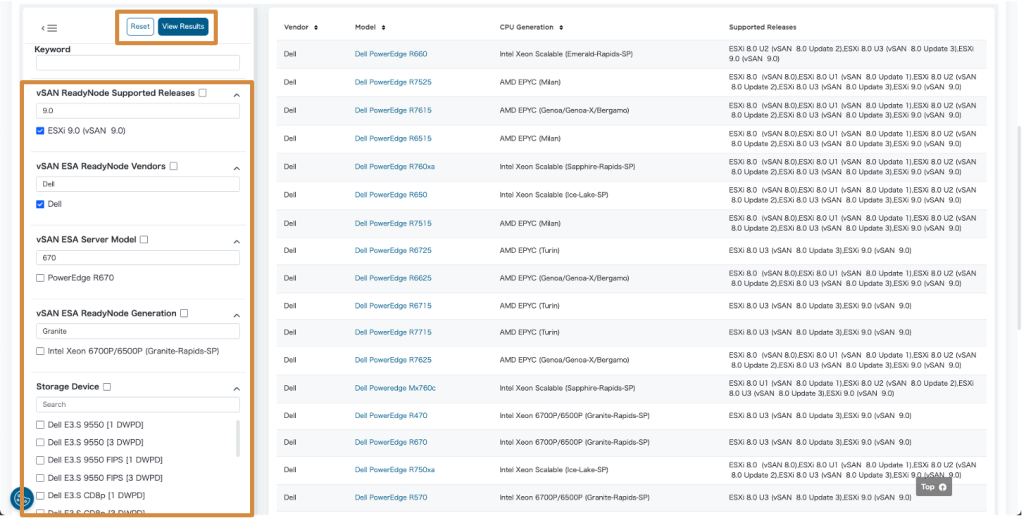Click the Supported Releases column header

pos(763,27)
